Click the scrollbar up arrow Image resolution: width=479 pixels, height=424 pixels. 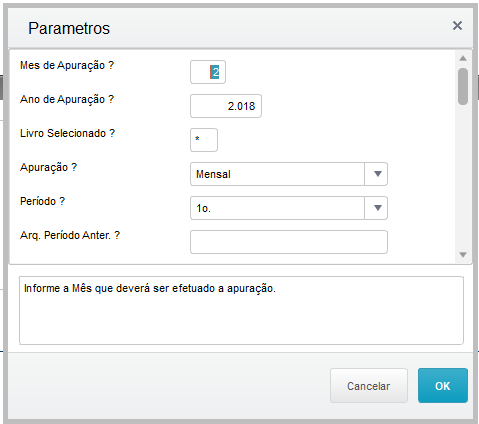point(463,58)
